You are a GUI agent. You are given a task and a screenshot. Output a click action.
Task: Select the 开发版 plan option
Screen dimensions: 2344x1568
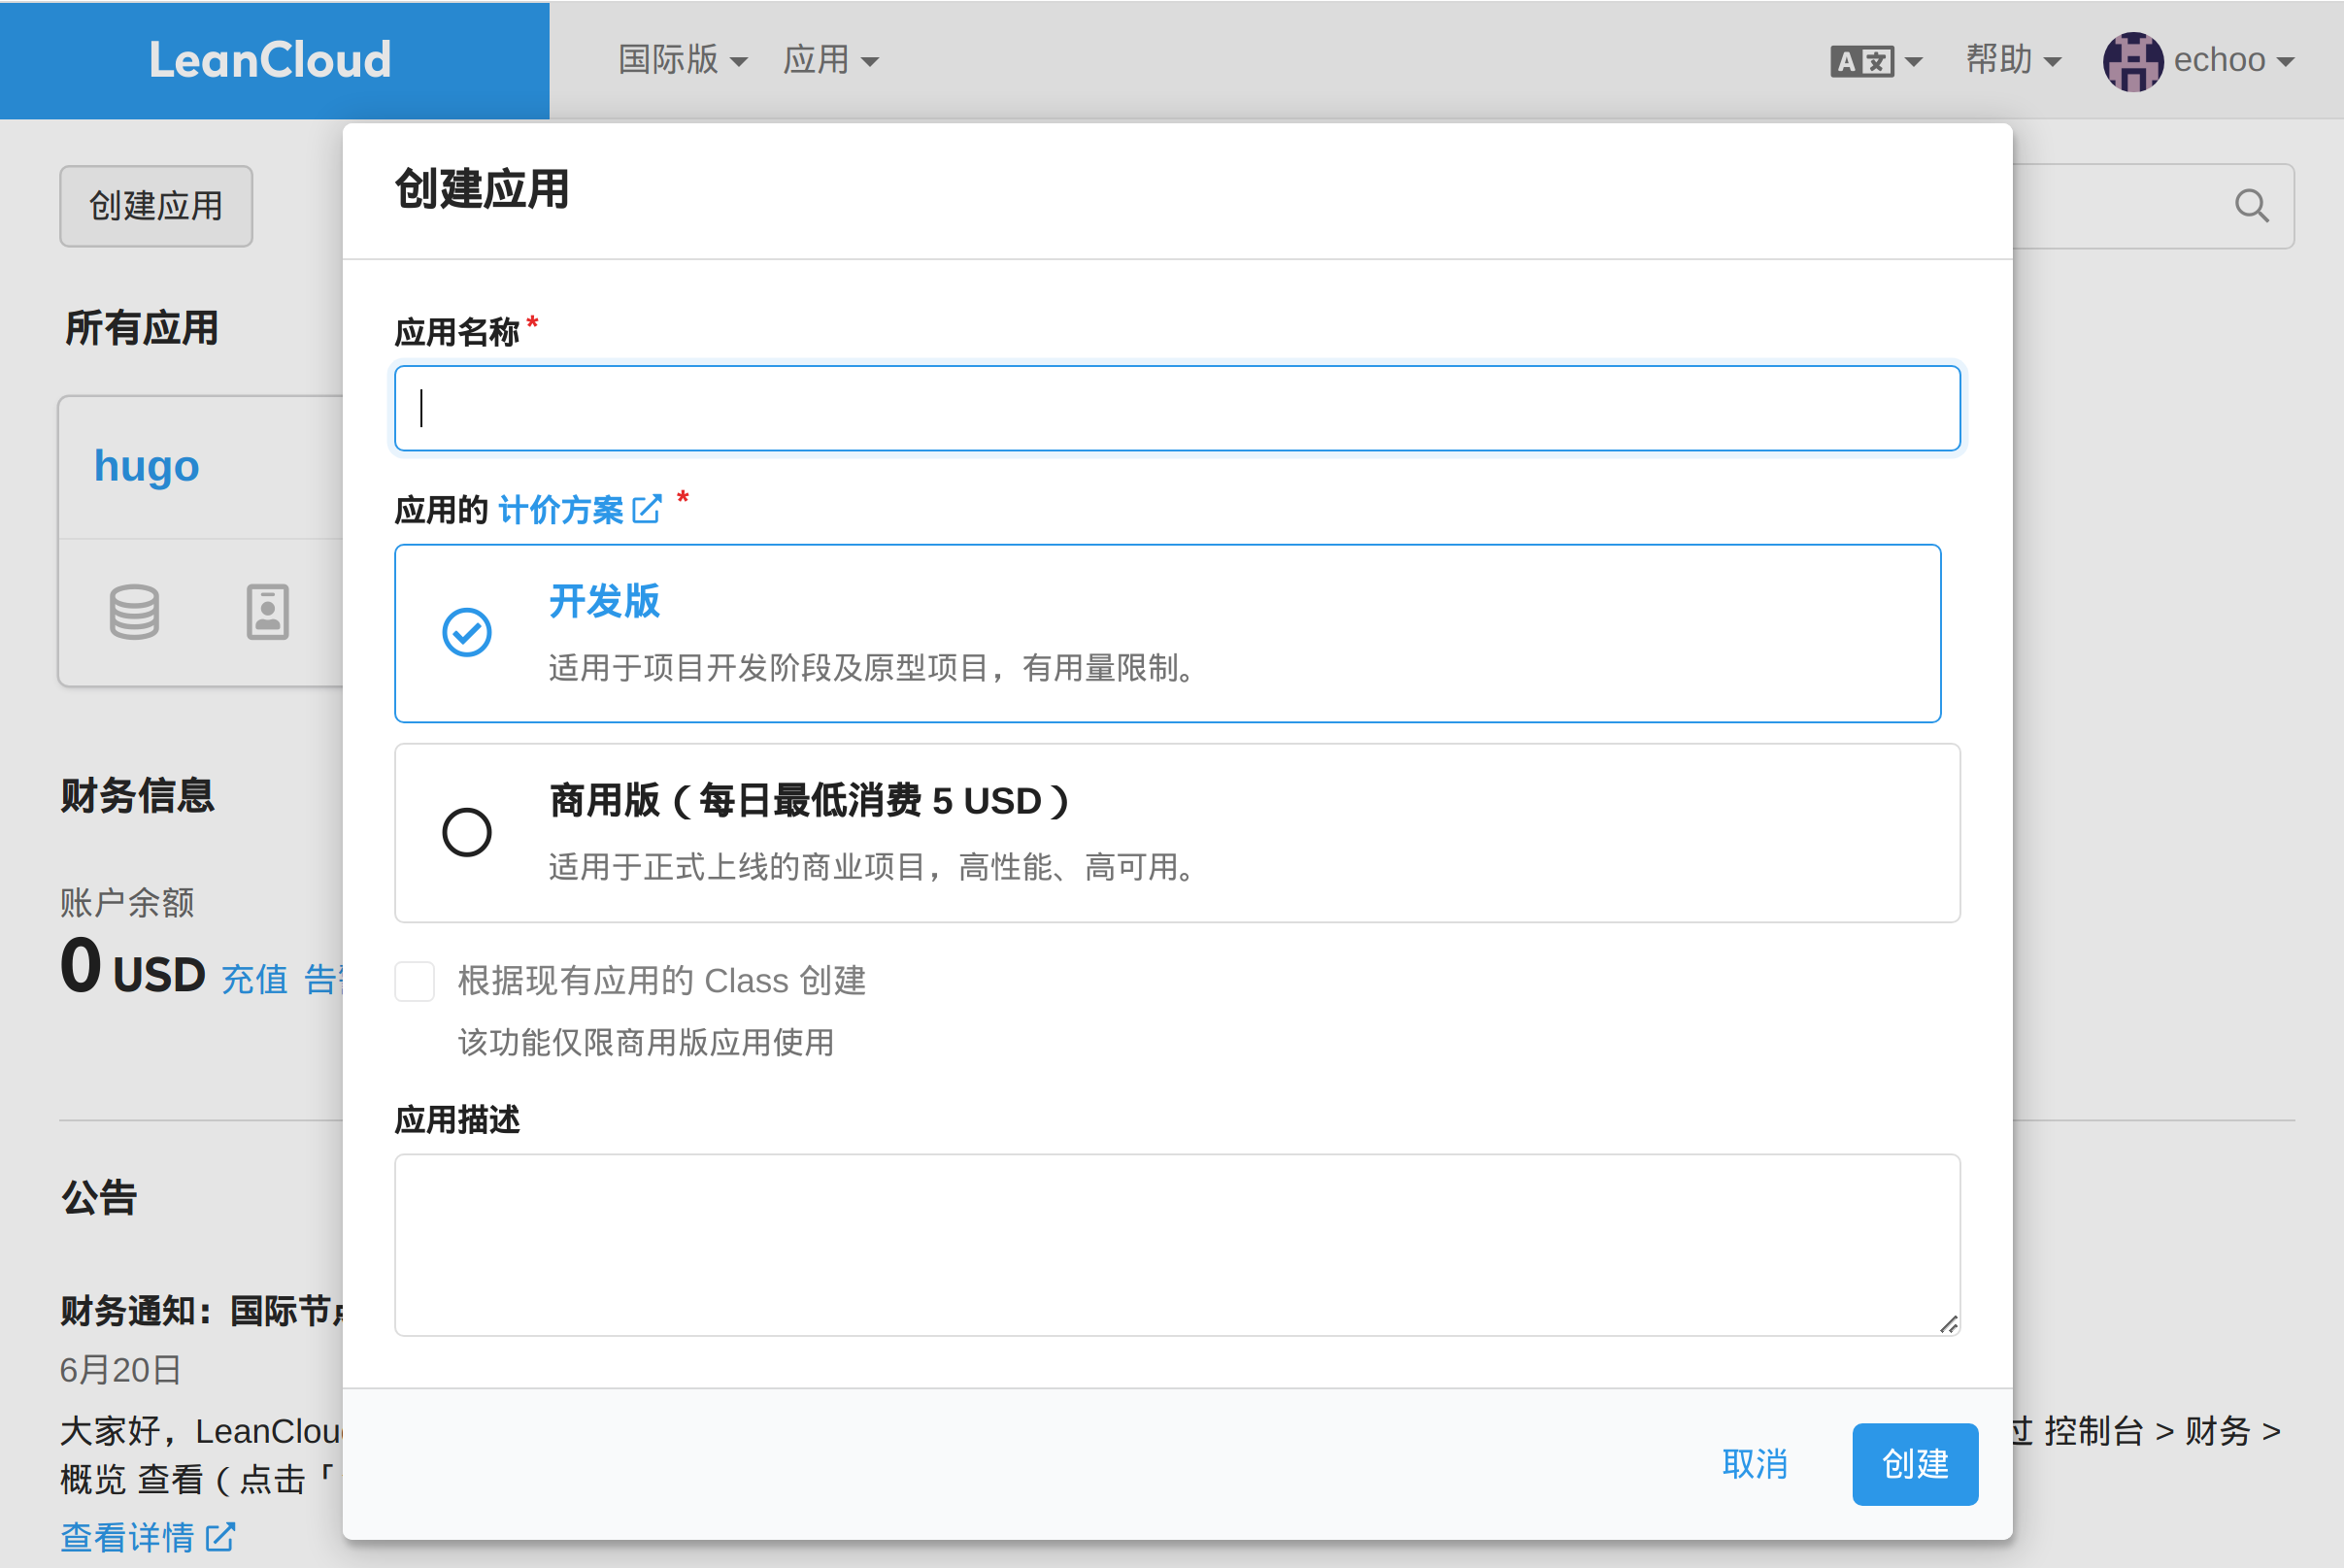click(x=466, y=632)
